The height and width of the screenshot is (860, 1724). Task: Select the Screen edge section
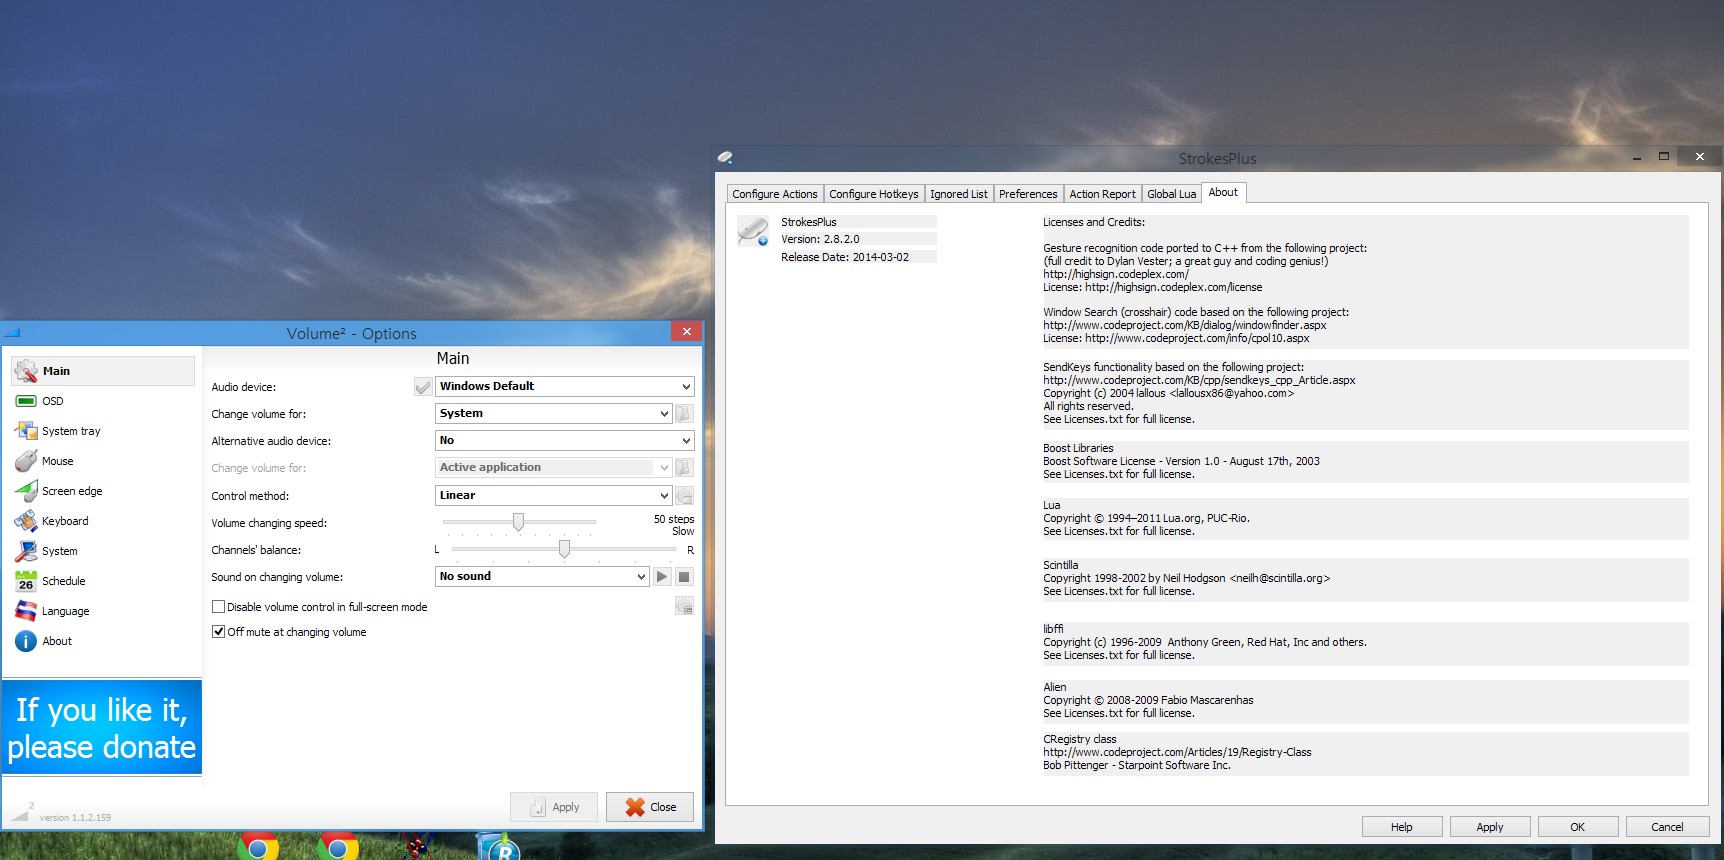(103, 491)
